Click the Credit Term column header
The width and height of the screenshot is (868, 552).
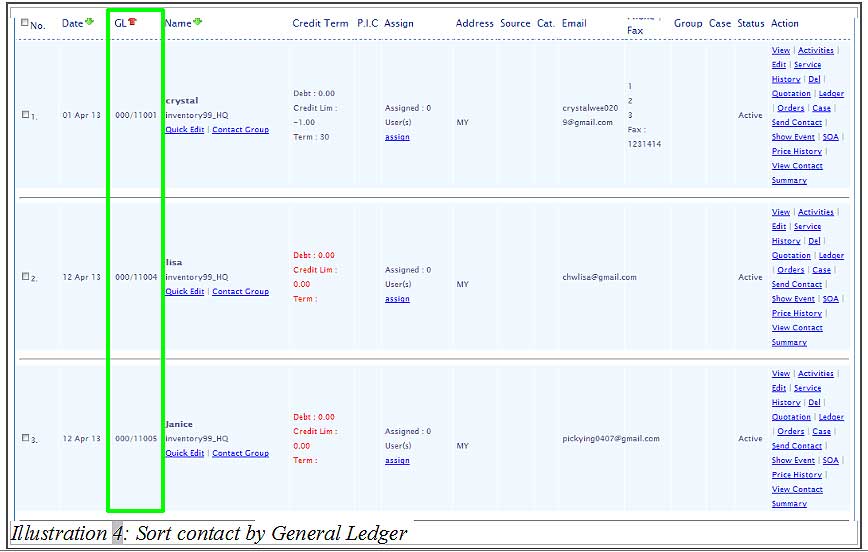point(320,23)
